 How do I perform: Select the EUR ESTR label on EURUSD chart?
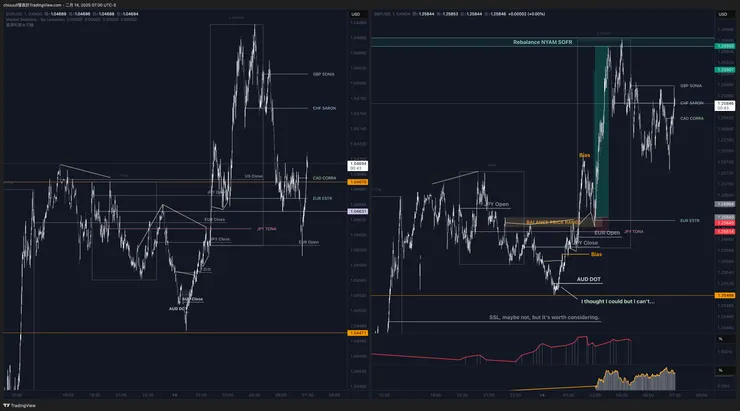coord(322,198)
